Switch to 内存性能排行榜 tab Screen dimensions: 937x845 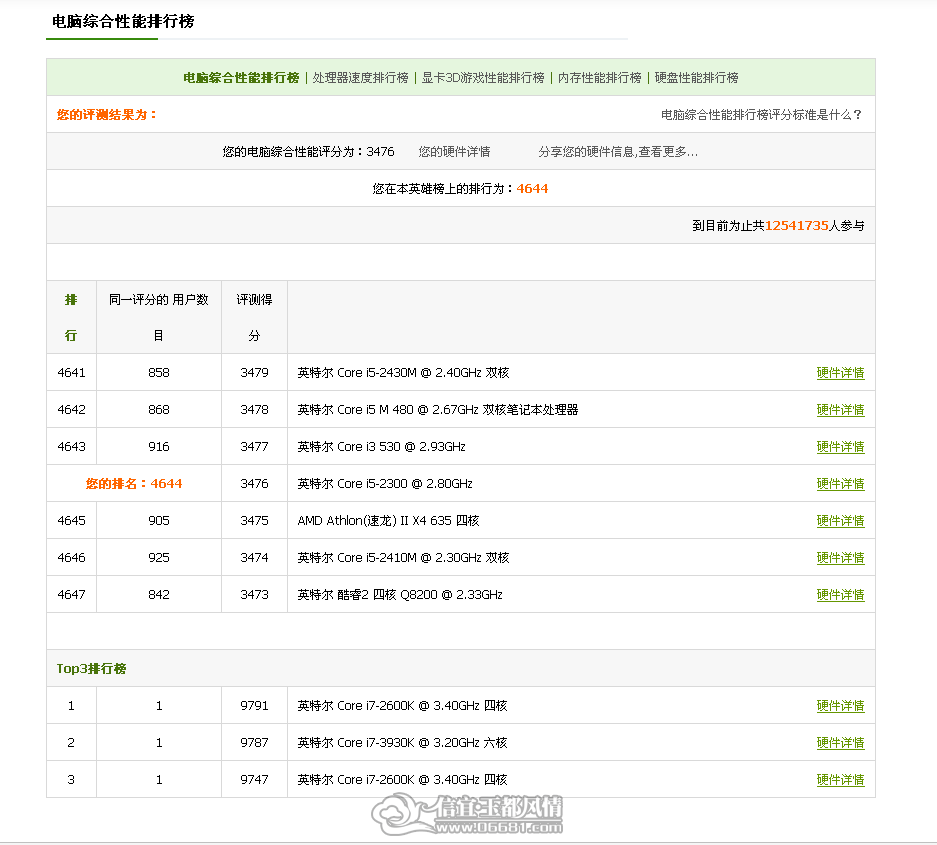(599, 78)
